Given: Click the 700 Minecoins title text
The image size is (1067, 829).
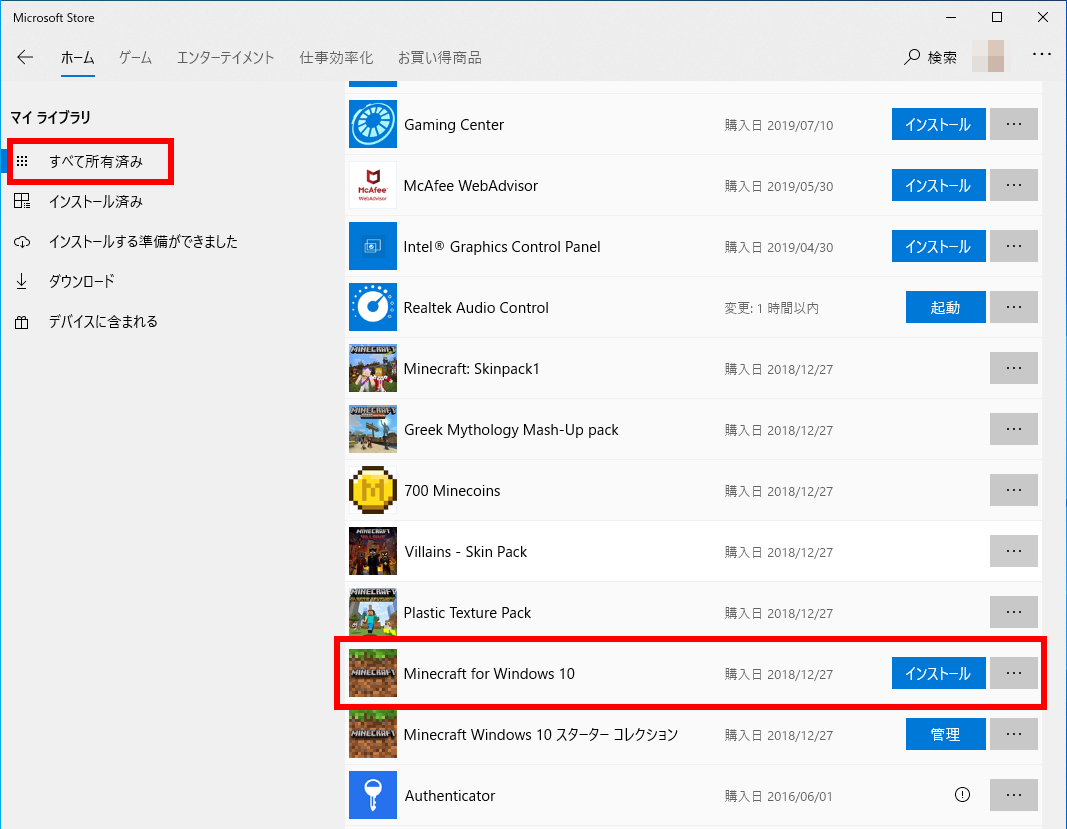Looking at the screenshot, I should (x=452, y=491).
